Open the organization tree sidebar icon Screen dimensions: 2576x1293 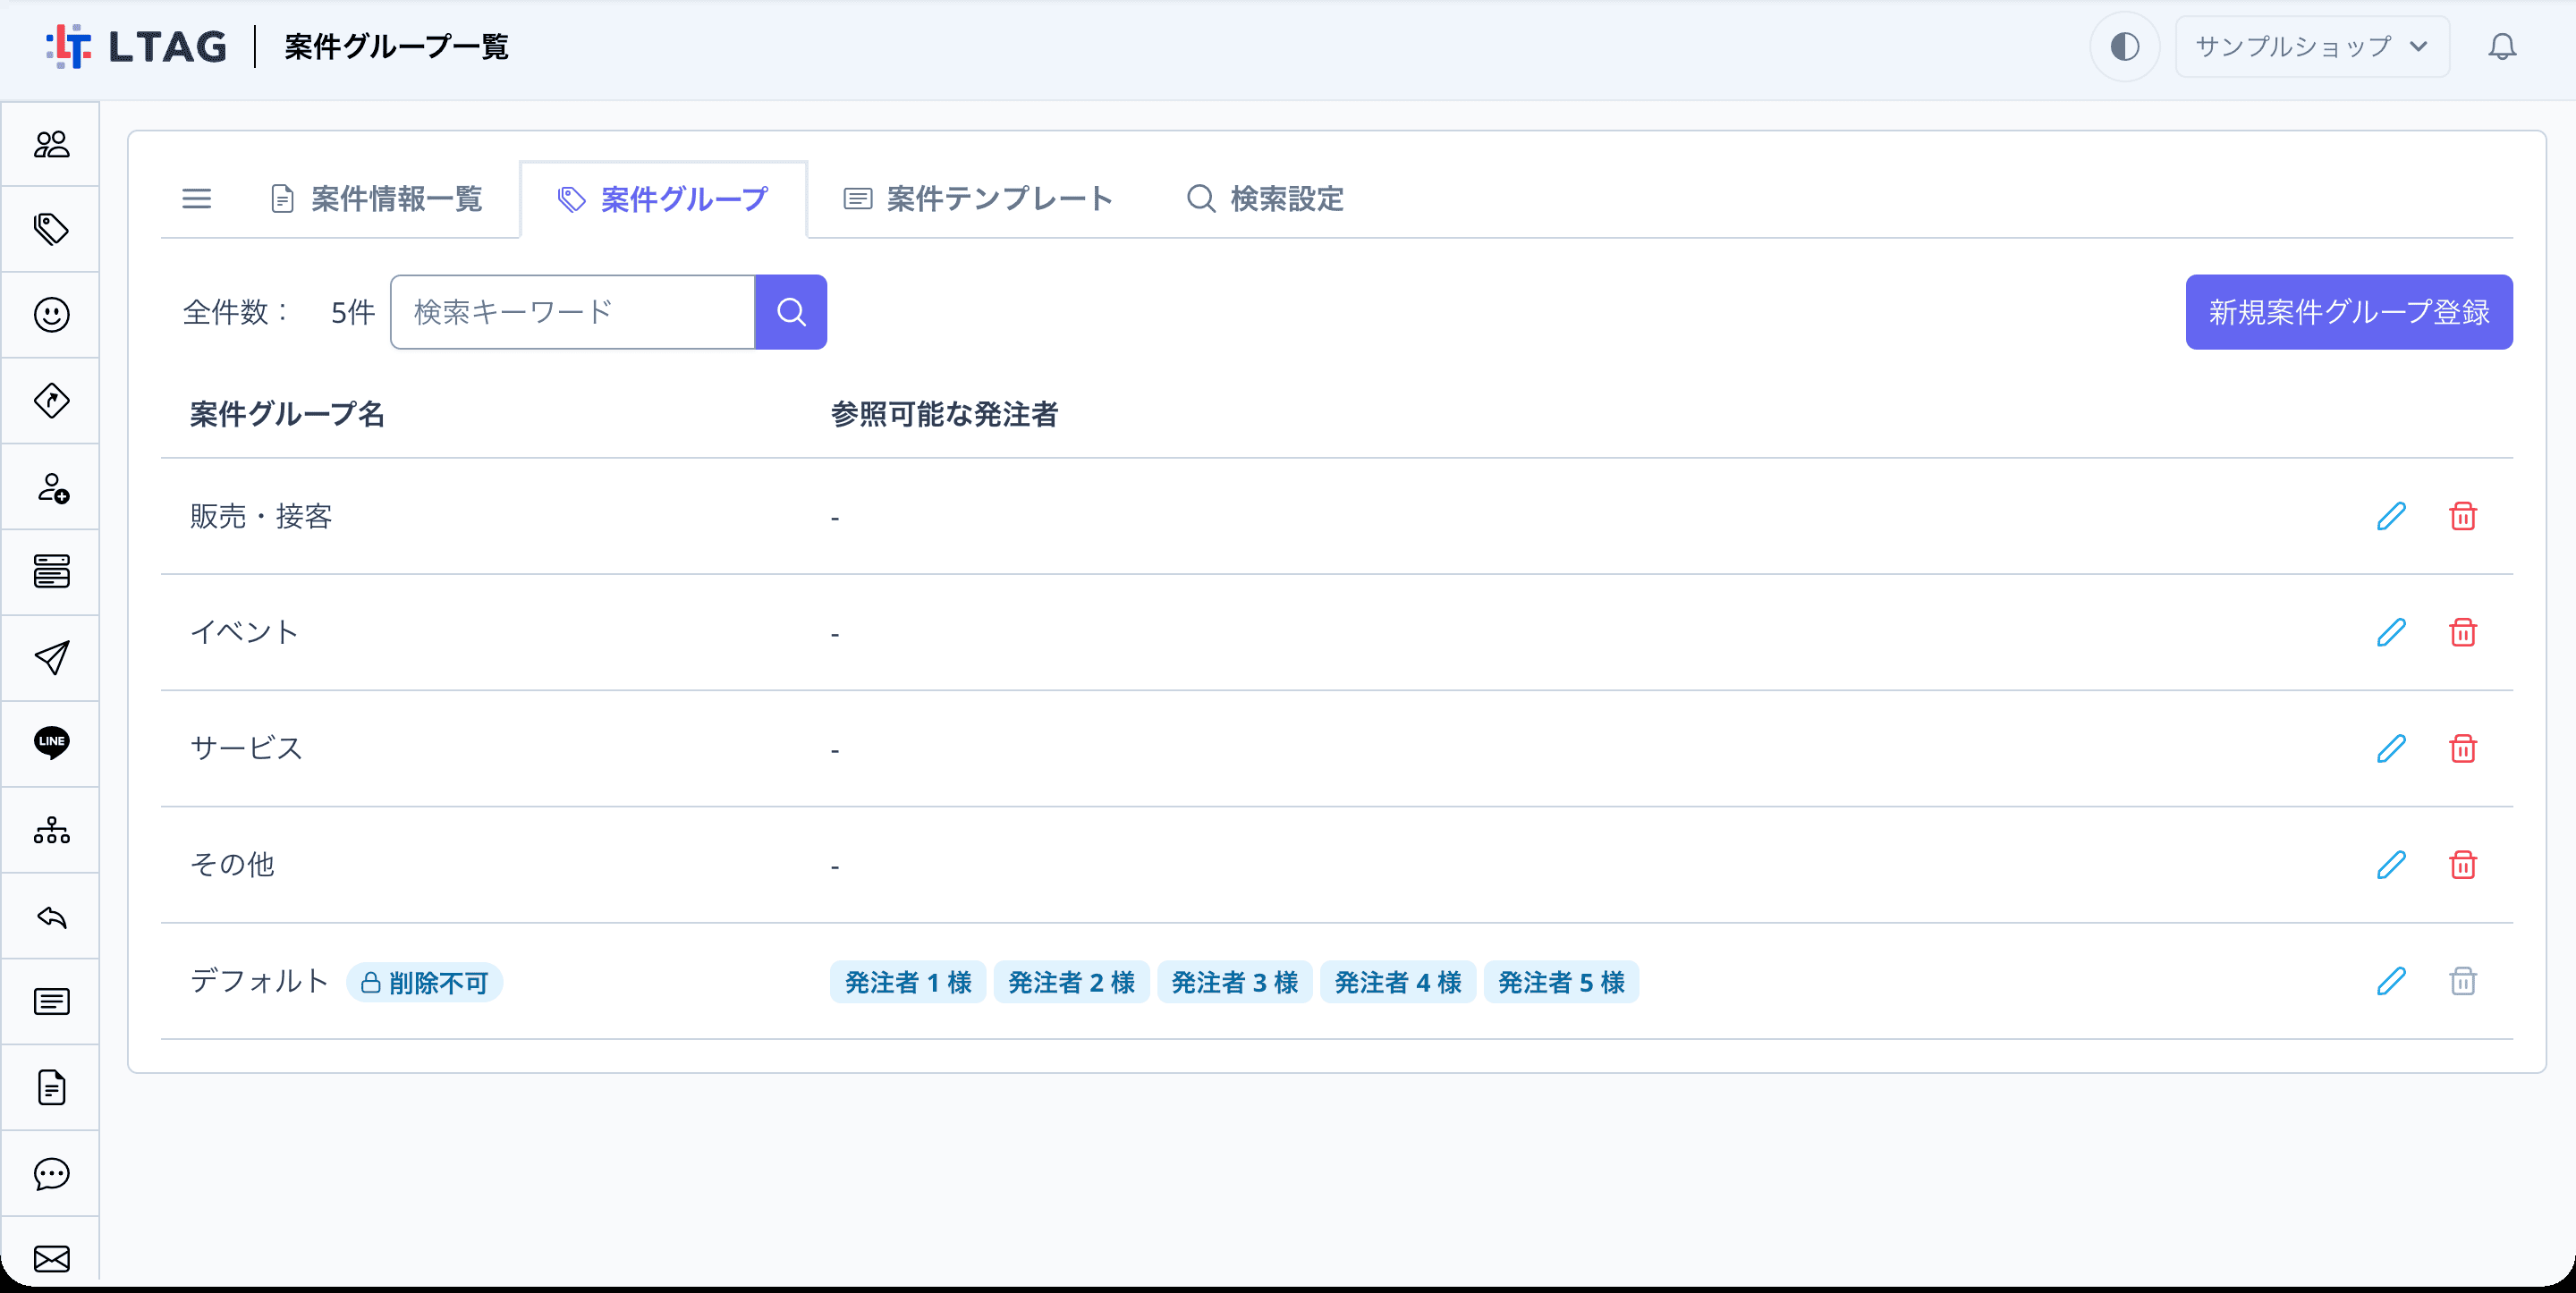pos(51,830)
